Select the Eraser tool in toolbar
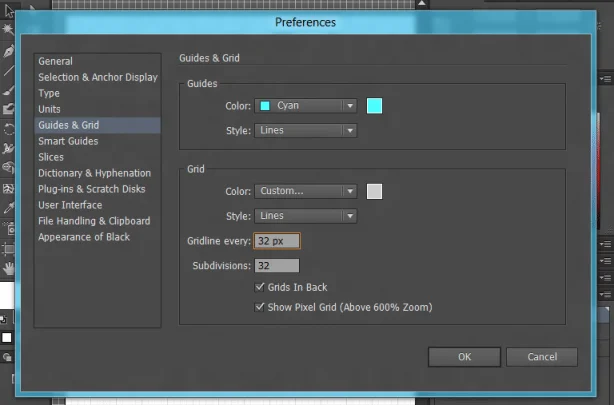 pos(8,109)
